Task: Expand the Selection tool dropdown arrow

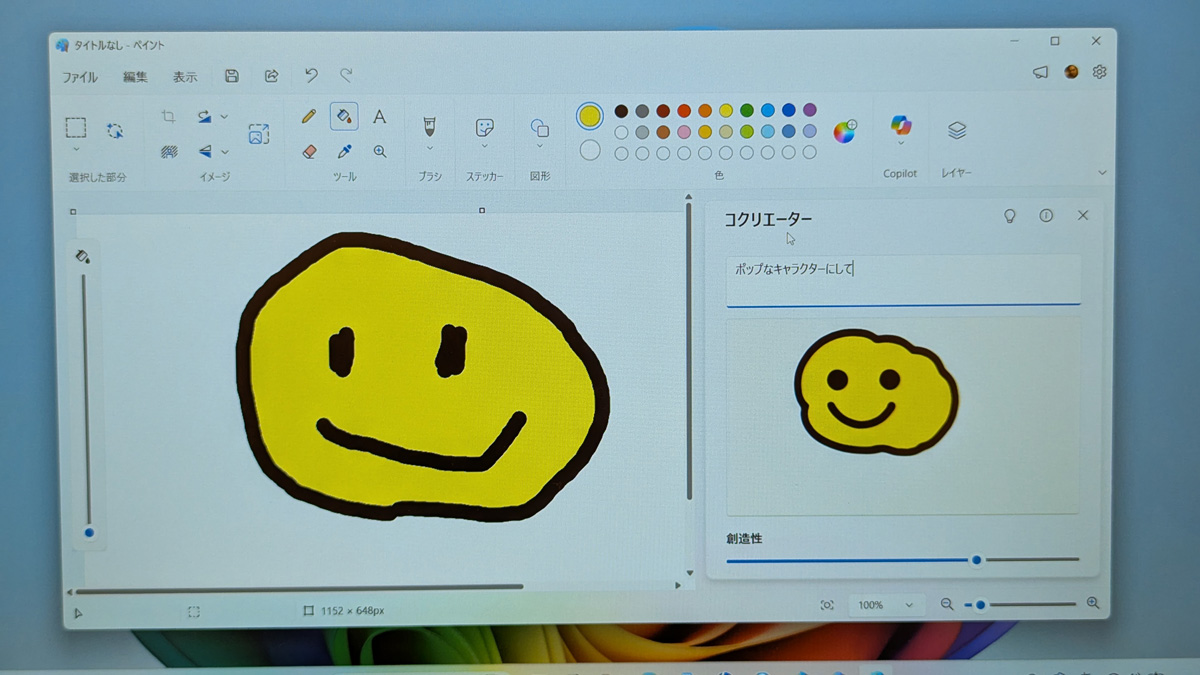Action: coord(76,150)
